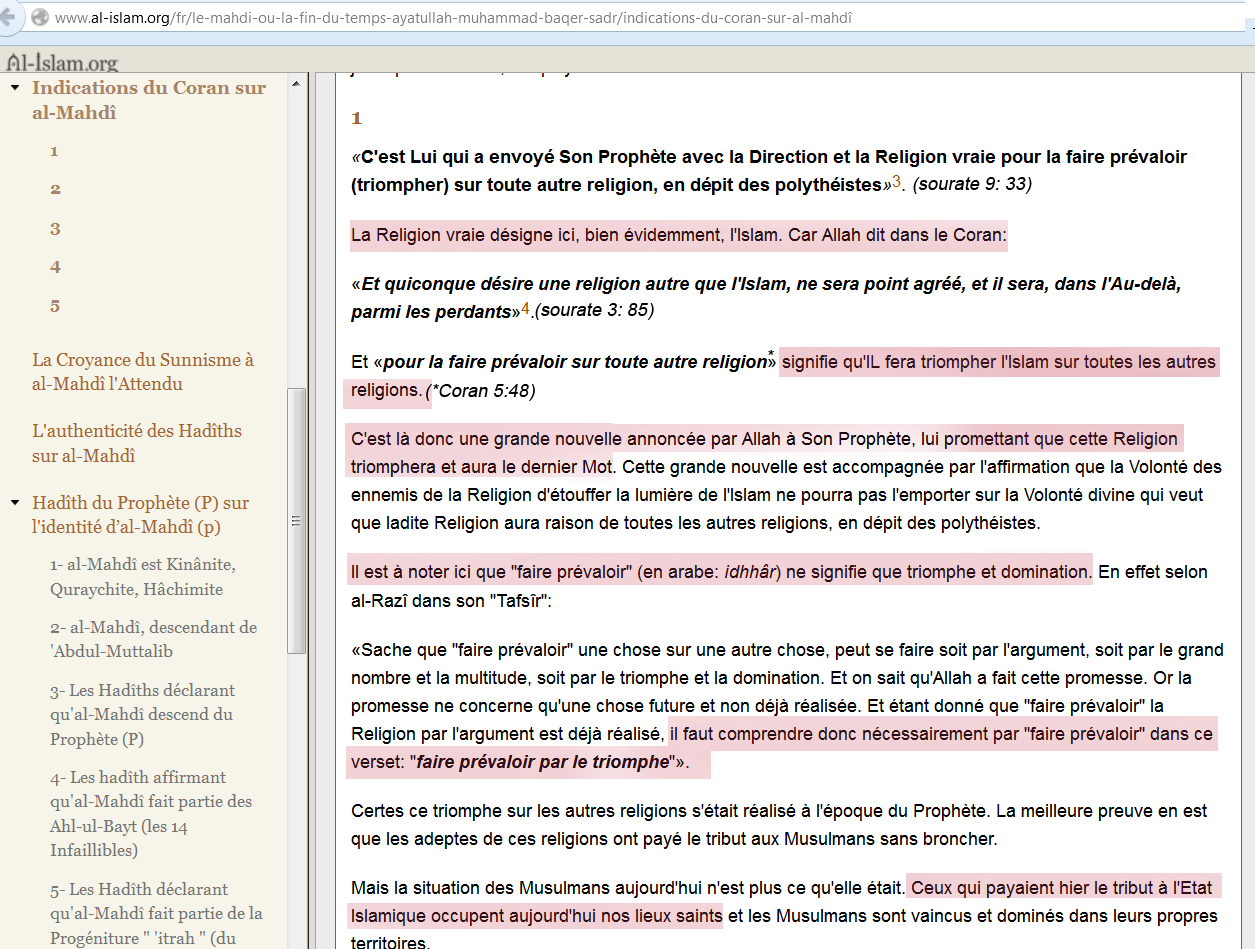Open Hadîth du Prophète (P) sur l'identité d'al-Mahdî

tap(141, 515)
